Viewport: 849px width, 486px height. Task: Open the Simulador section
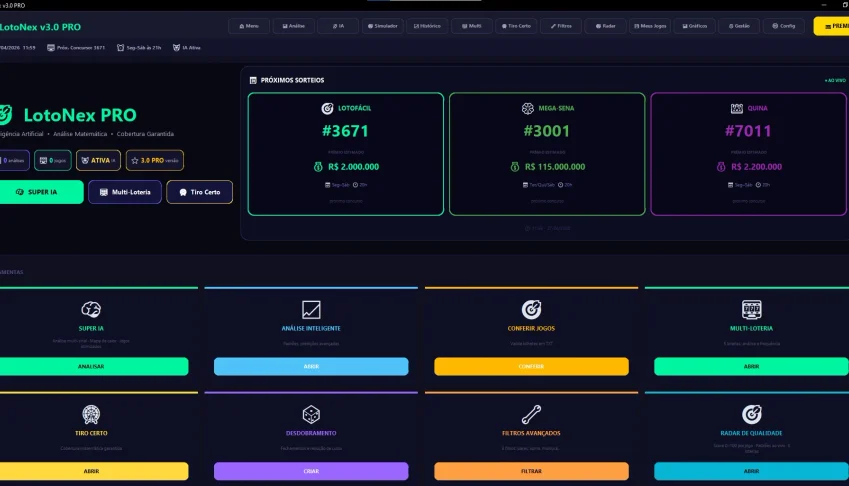pyautogui.click(x=383, y=26)
